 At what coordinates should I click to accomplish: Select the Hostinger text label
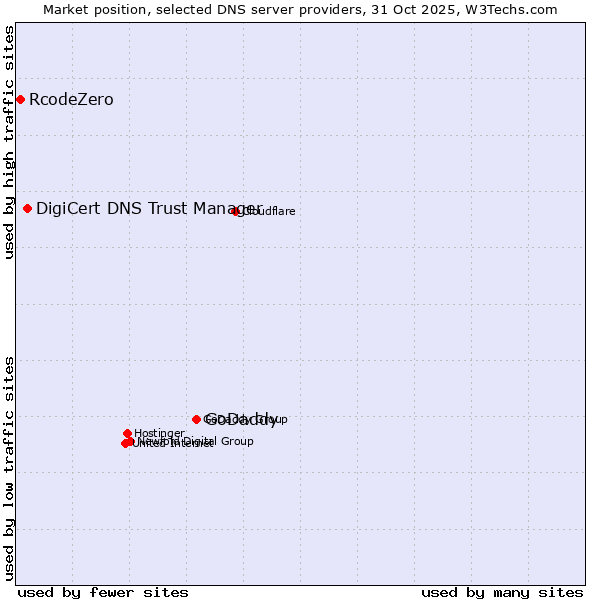coord(159,433)
